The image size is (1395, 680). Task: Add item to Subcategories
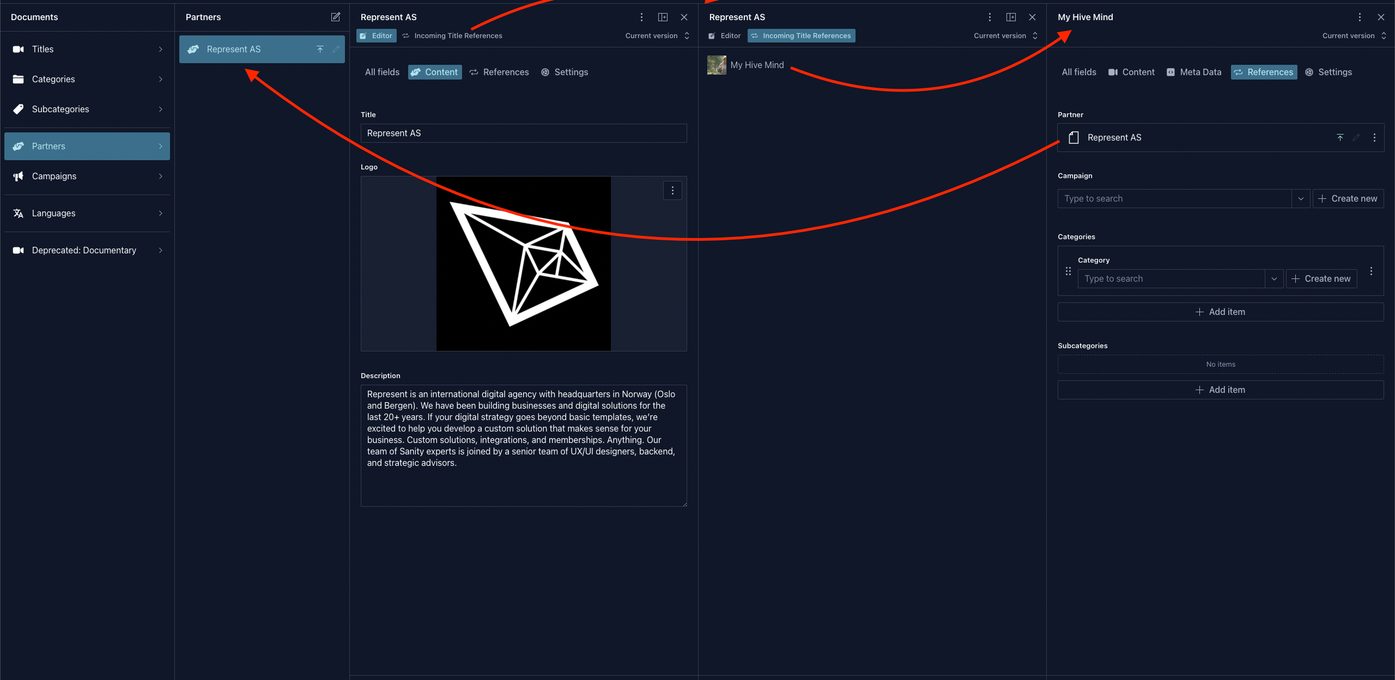pyautogui.click(x=1221, y=390)
